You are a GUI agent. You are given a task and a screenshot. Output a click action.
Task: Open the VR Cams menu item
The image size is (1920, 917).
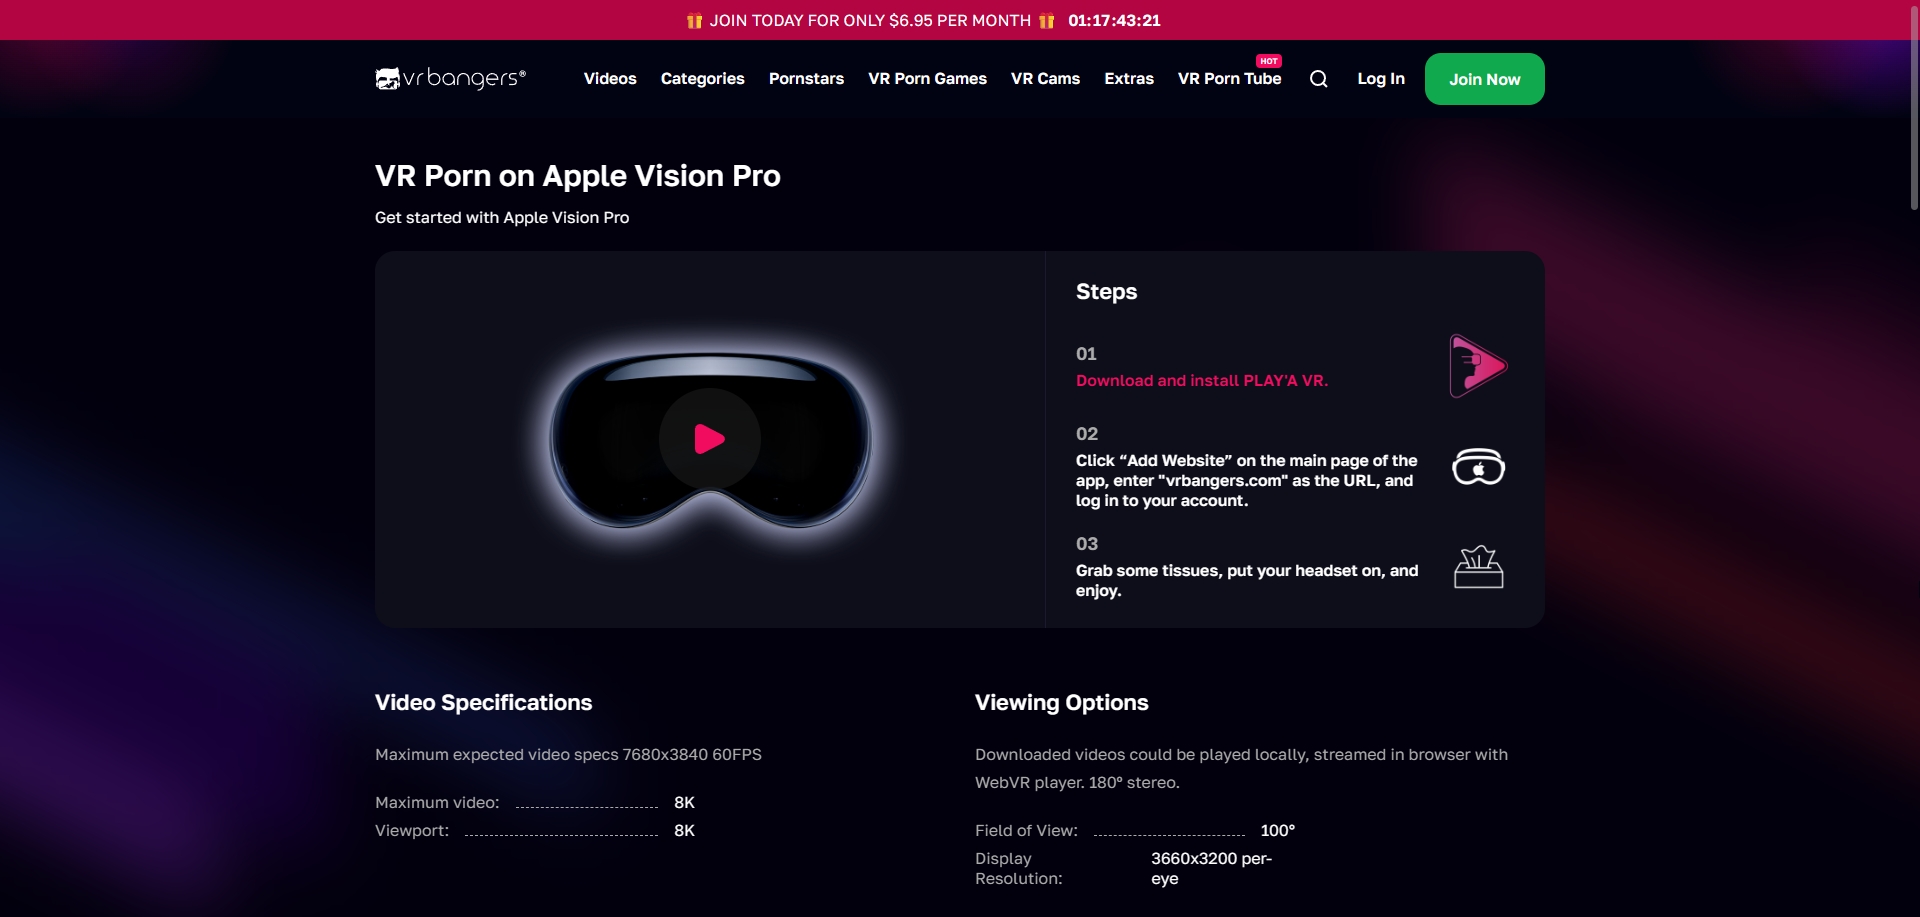pos(1044,78)
